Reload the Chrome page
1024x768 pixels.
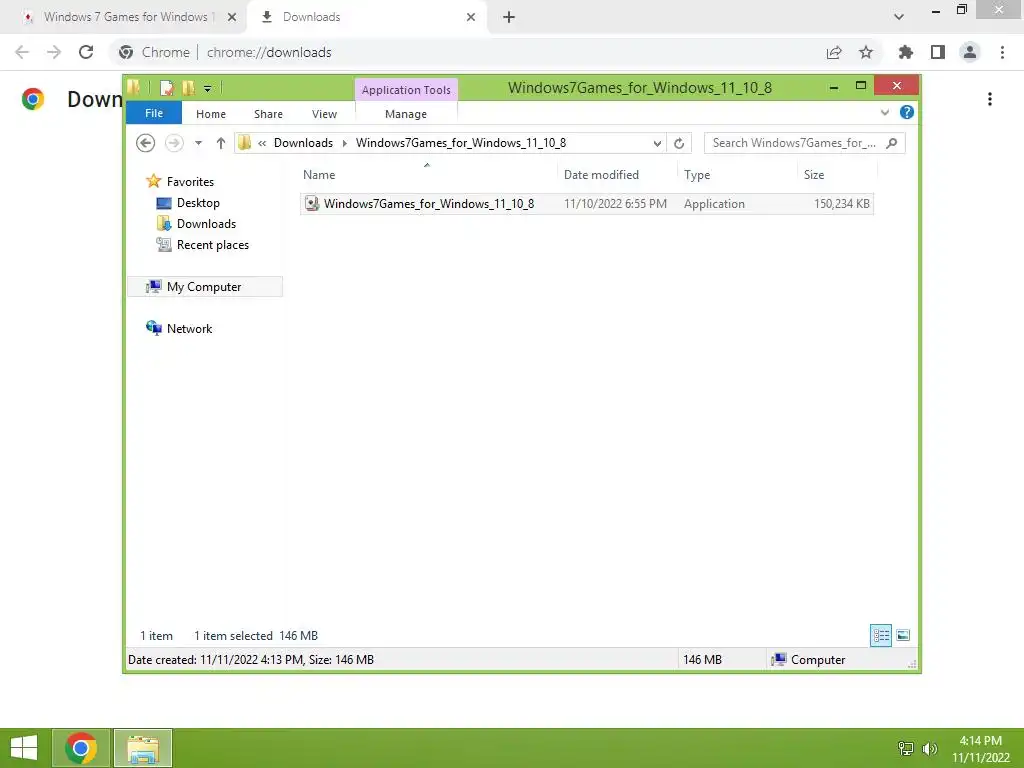[86, 52]
